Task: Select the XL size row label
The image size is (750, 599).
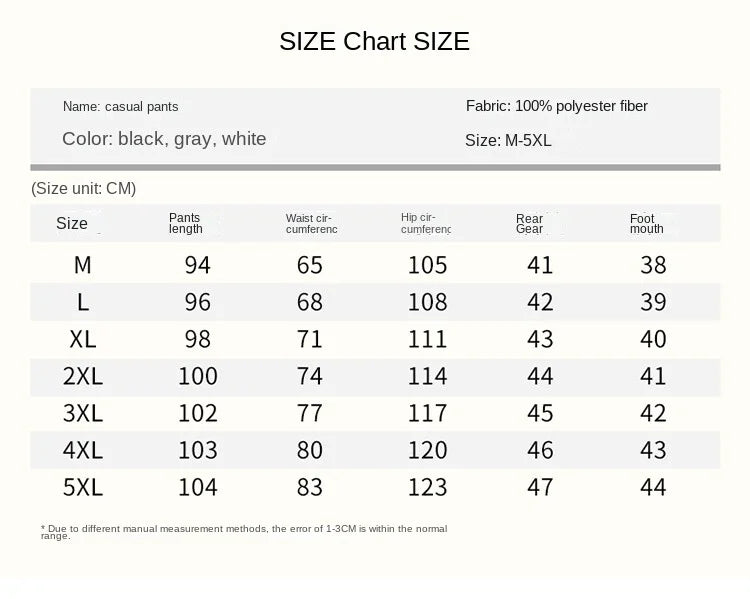Action: pos(83,339)
